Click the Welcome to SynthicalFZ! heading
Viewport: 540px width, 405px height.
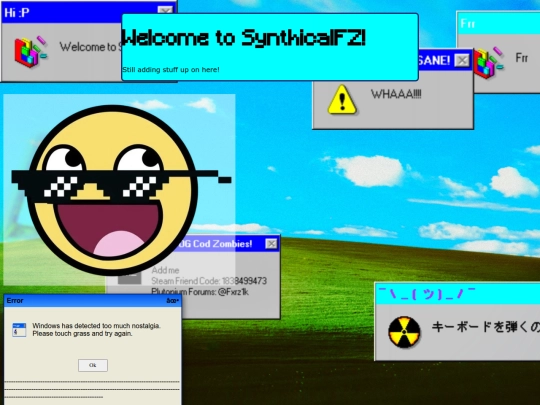pyautogui.click(x=243, y=38)
